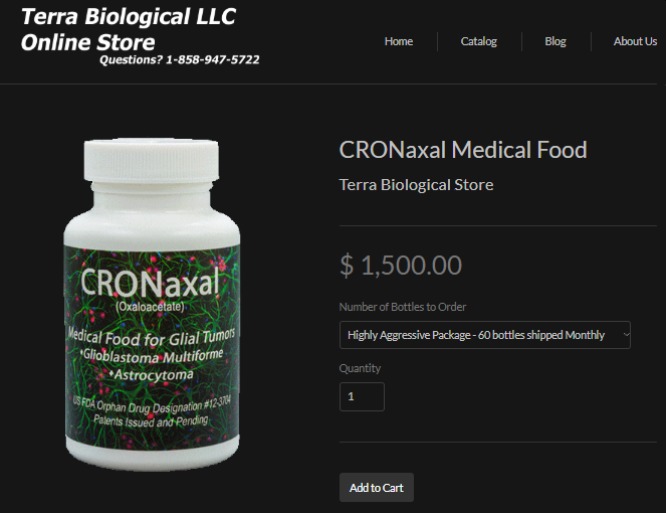Open the Number of Bottles dropdown
The height and width of the screenshot is (513, 666).
point(485,335)
